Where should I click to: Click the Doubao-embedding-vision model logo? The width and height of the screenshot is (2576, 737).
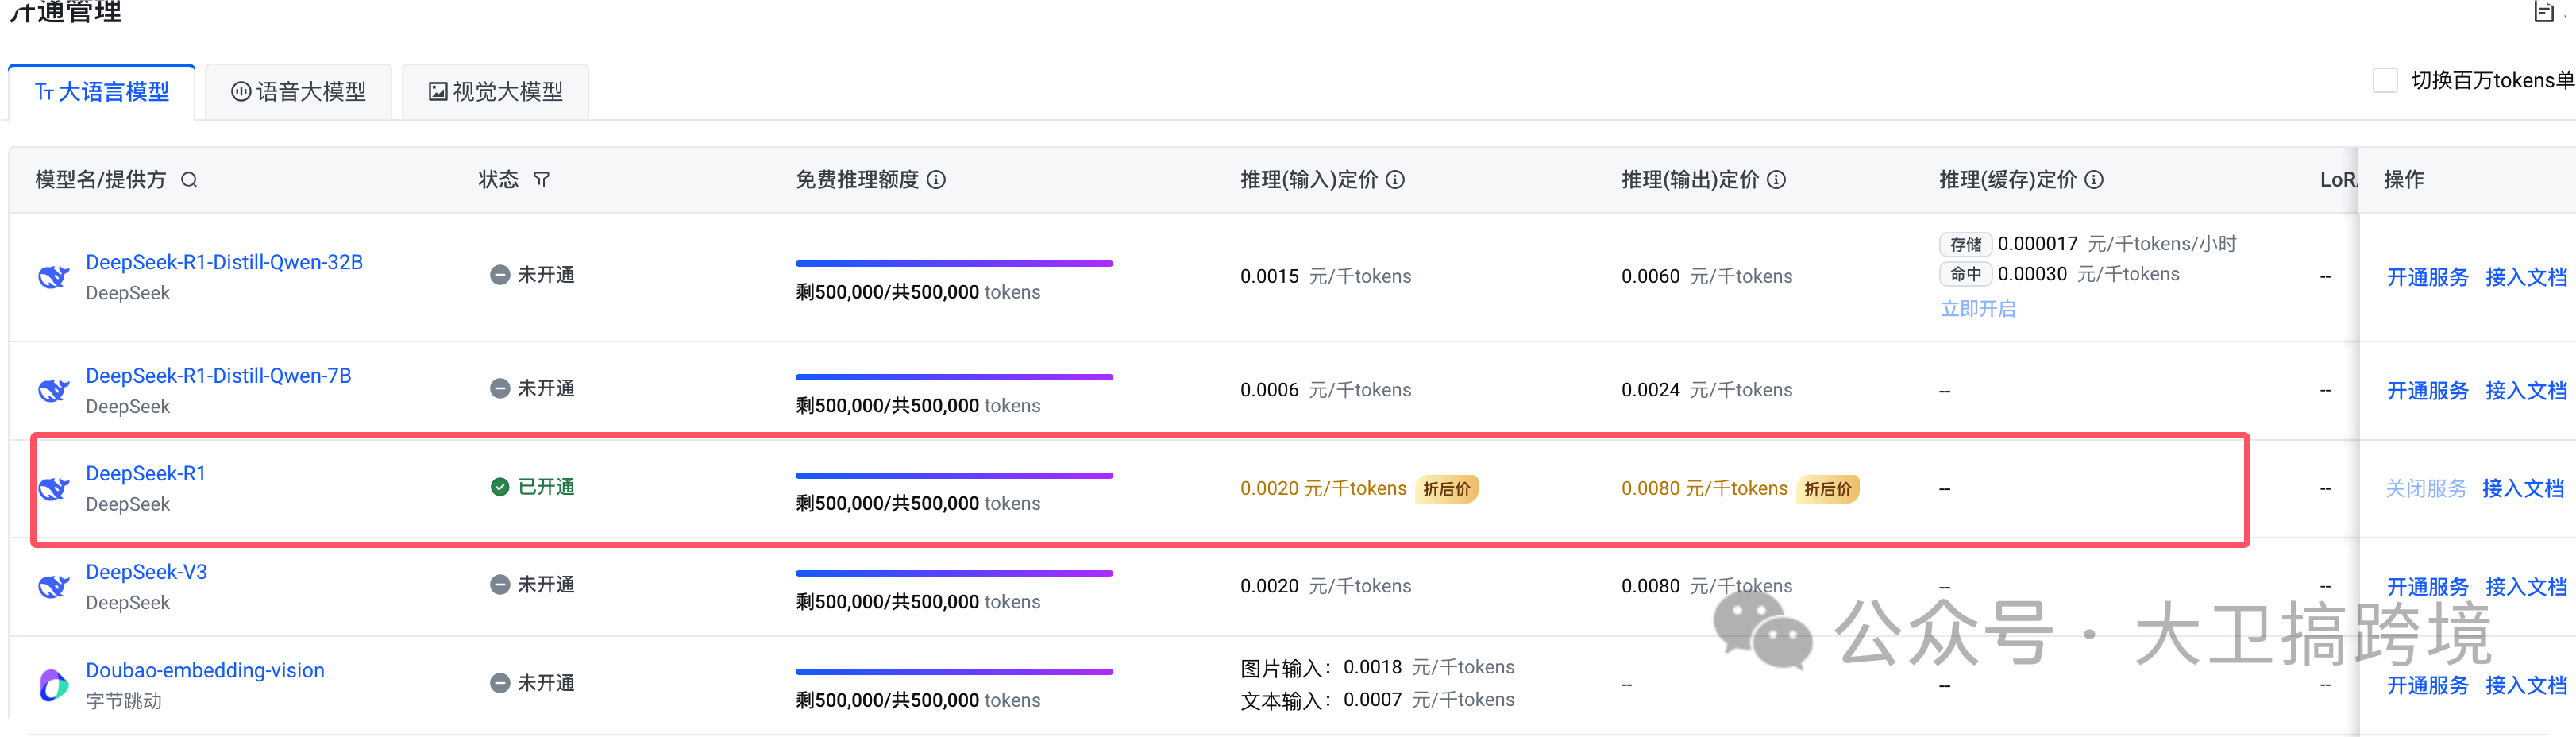pyautogui.click(x=54, y=685)
